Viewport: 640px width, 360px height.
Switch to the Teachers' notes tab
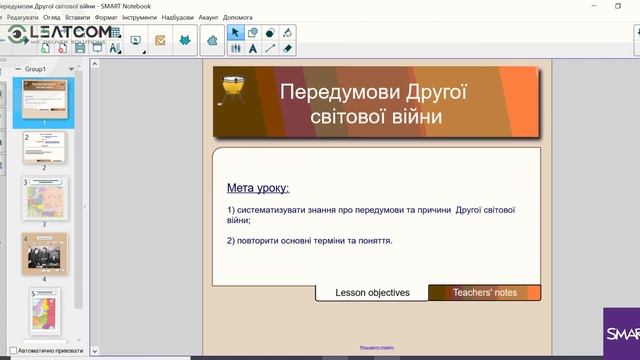(x=484, y=293)
